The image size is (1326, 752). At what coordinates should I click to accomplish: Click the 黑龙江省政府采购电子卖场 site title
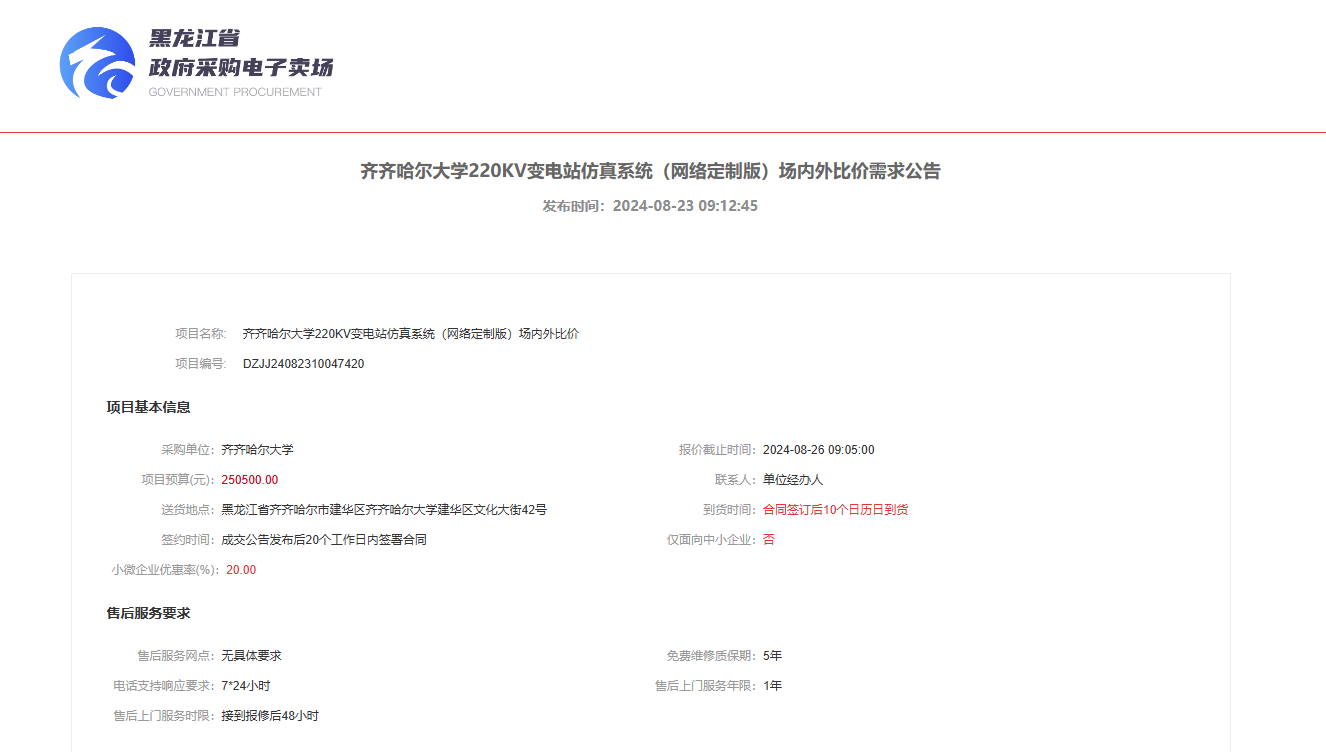(240, 54)
